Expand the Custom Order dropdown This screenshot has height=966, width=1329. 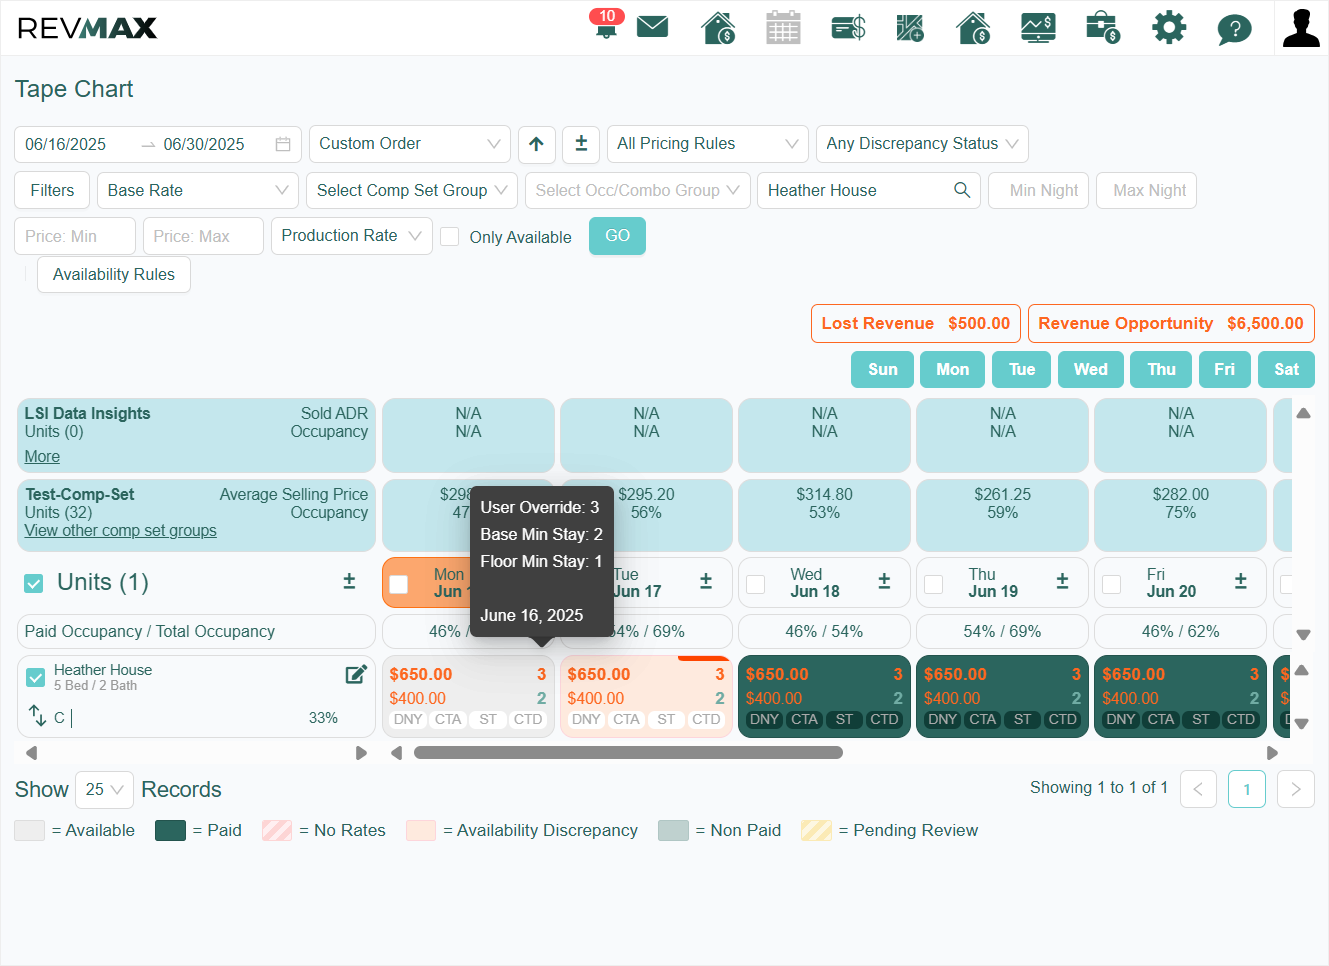(x=410, y=144)
